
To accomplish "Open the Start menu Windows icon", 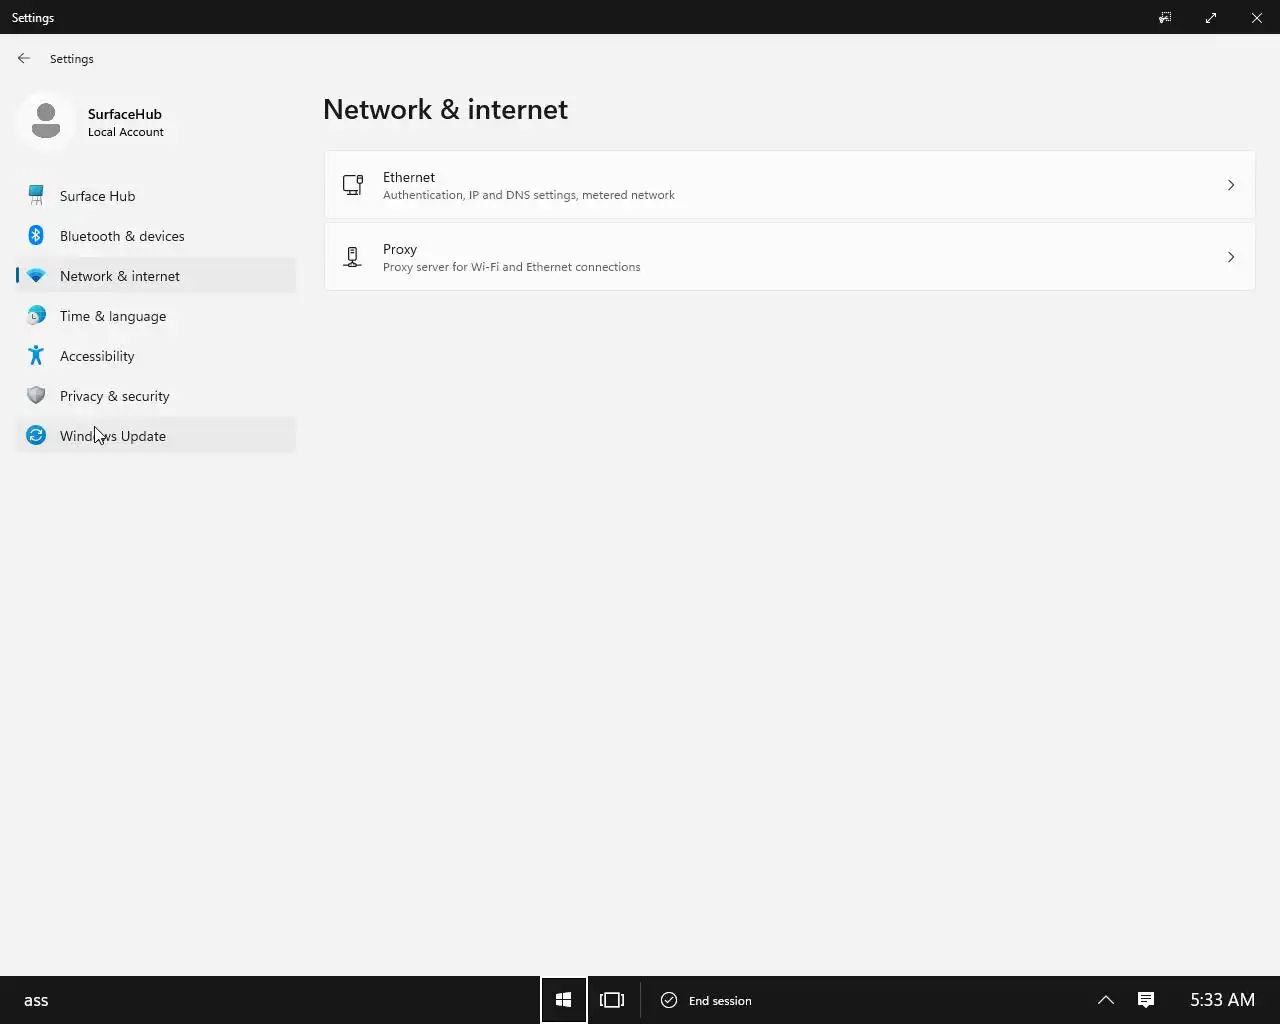I will [564, 1000].
